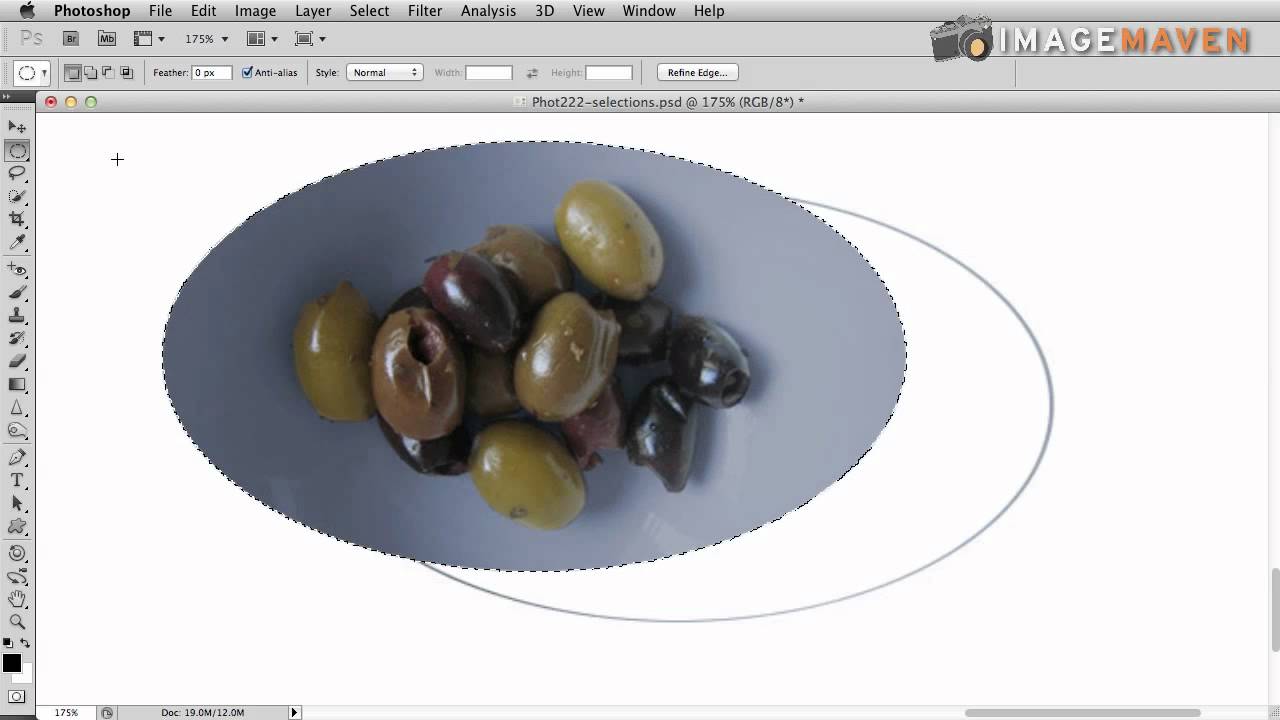The width and height of the screenshot is (1280, 720).
Task: Choose New selection mode
Action: (73, 73)
